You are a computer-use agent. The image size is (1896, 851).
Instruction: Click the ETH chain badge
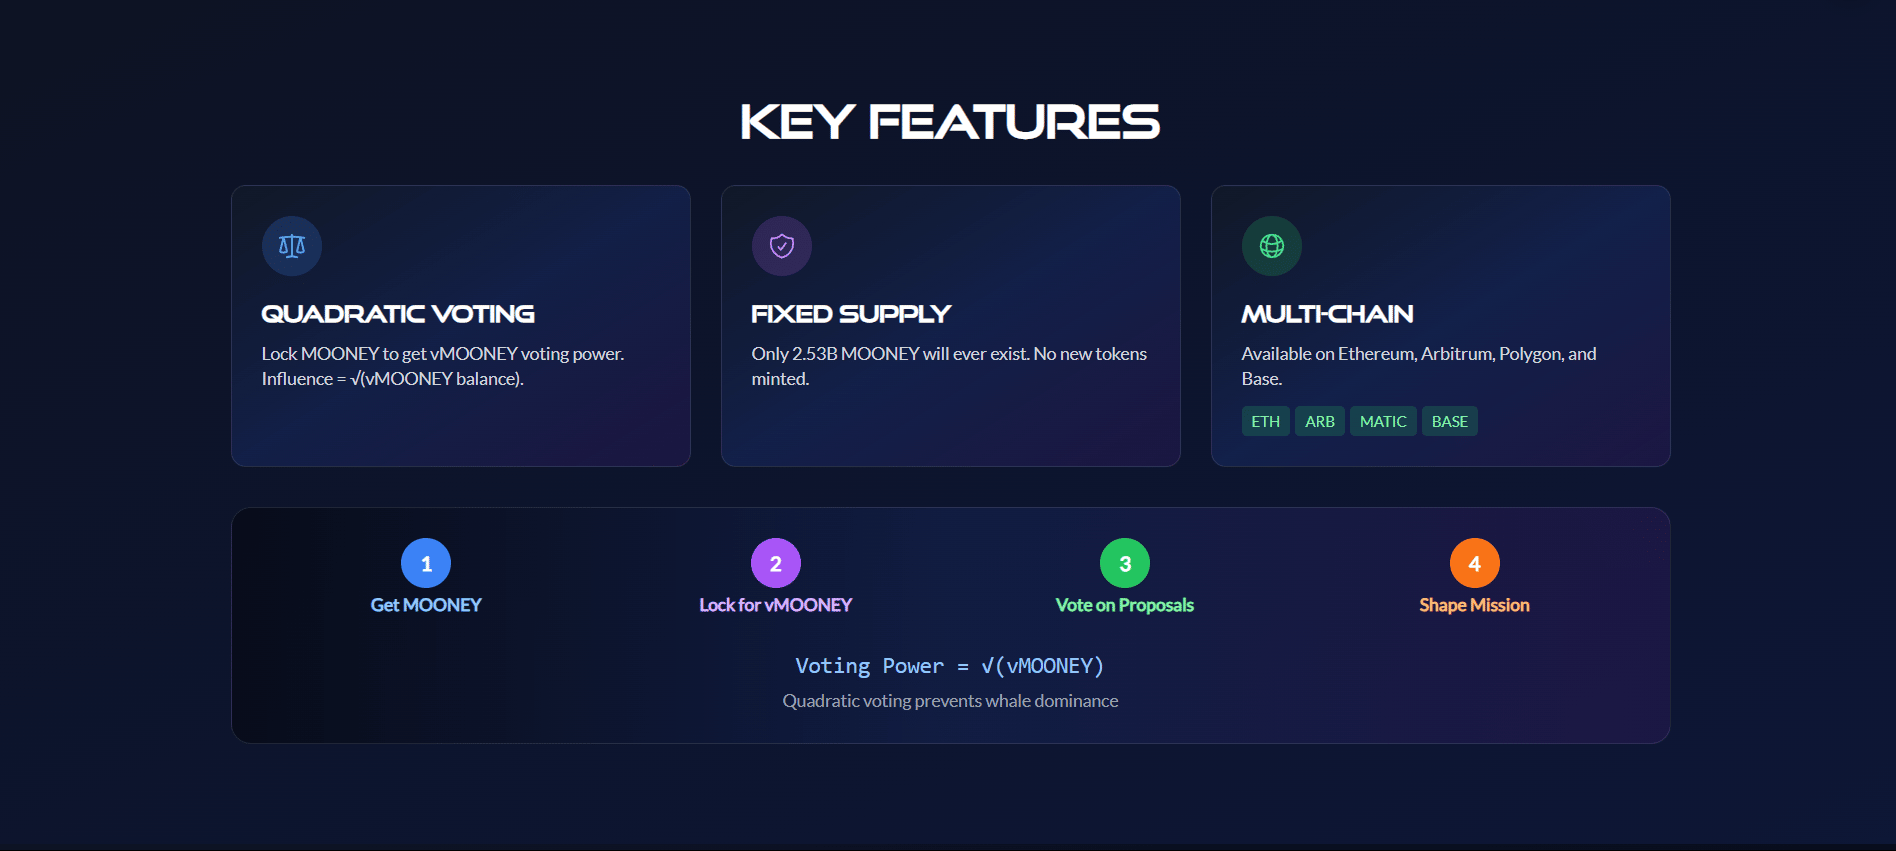1266,421
